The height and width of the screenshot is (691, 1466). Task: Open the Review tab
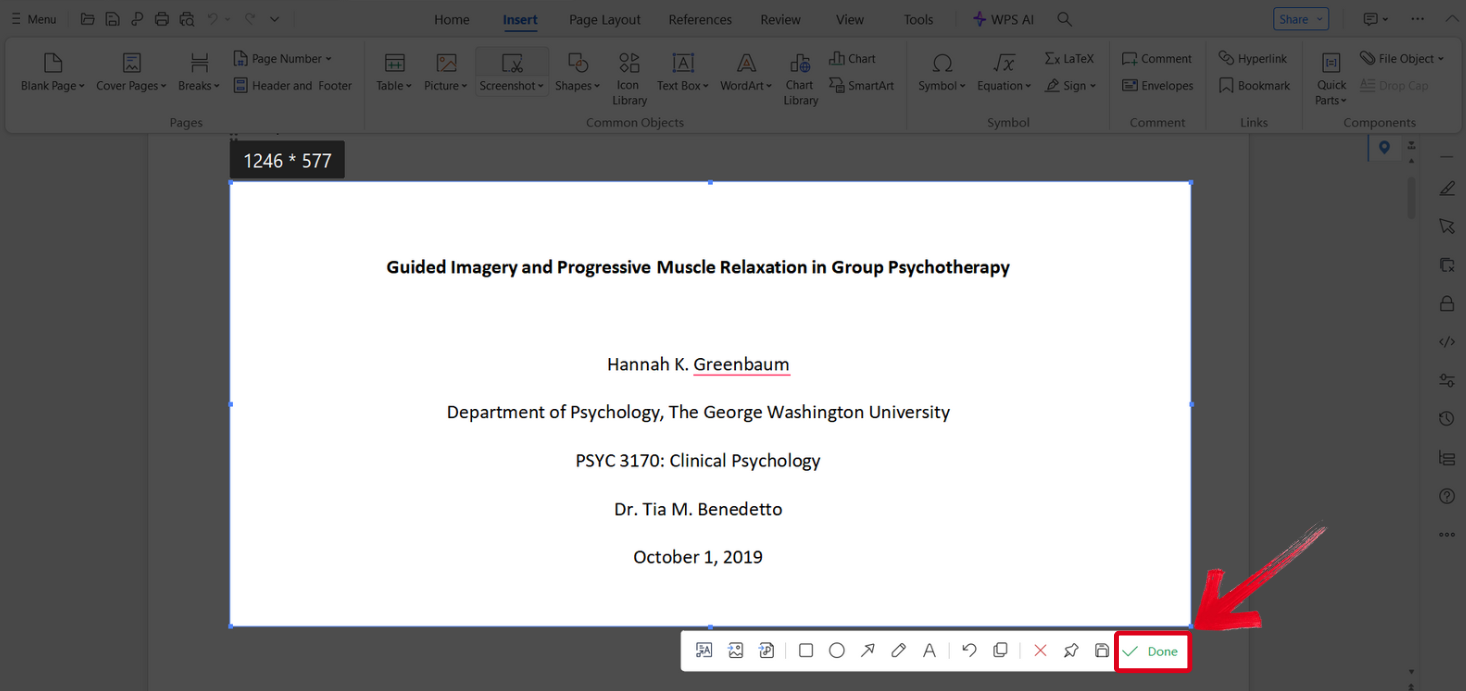[x=780, y=19]
